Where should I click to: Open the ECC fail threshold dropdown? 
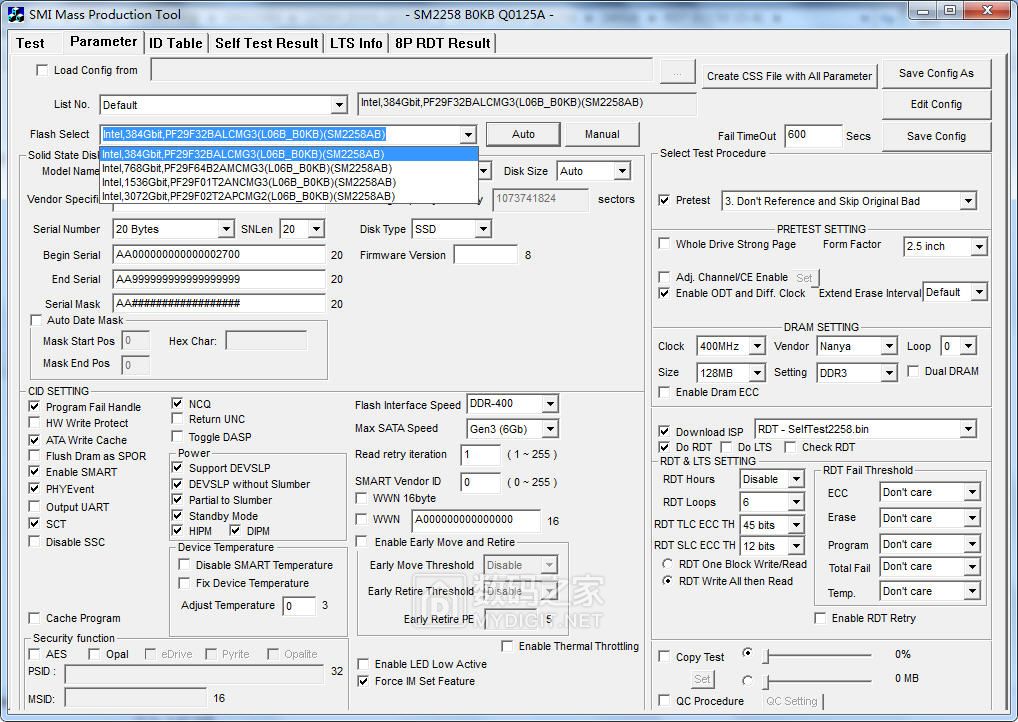tap(972, 492)
